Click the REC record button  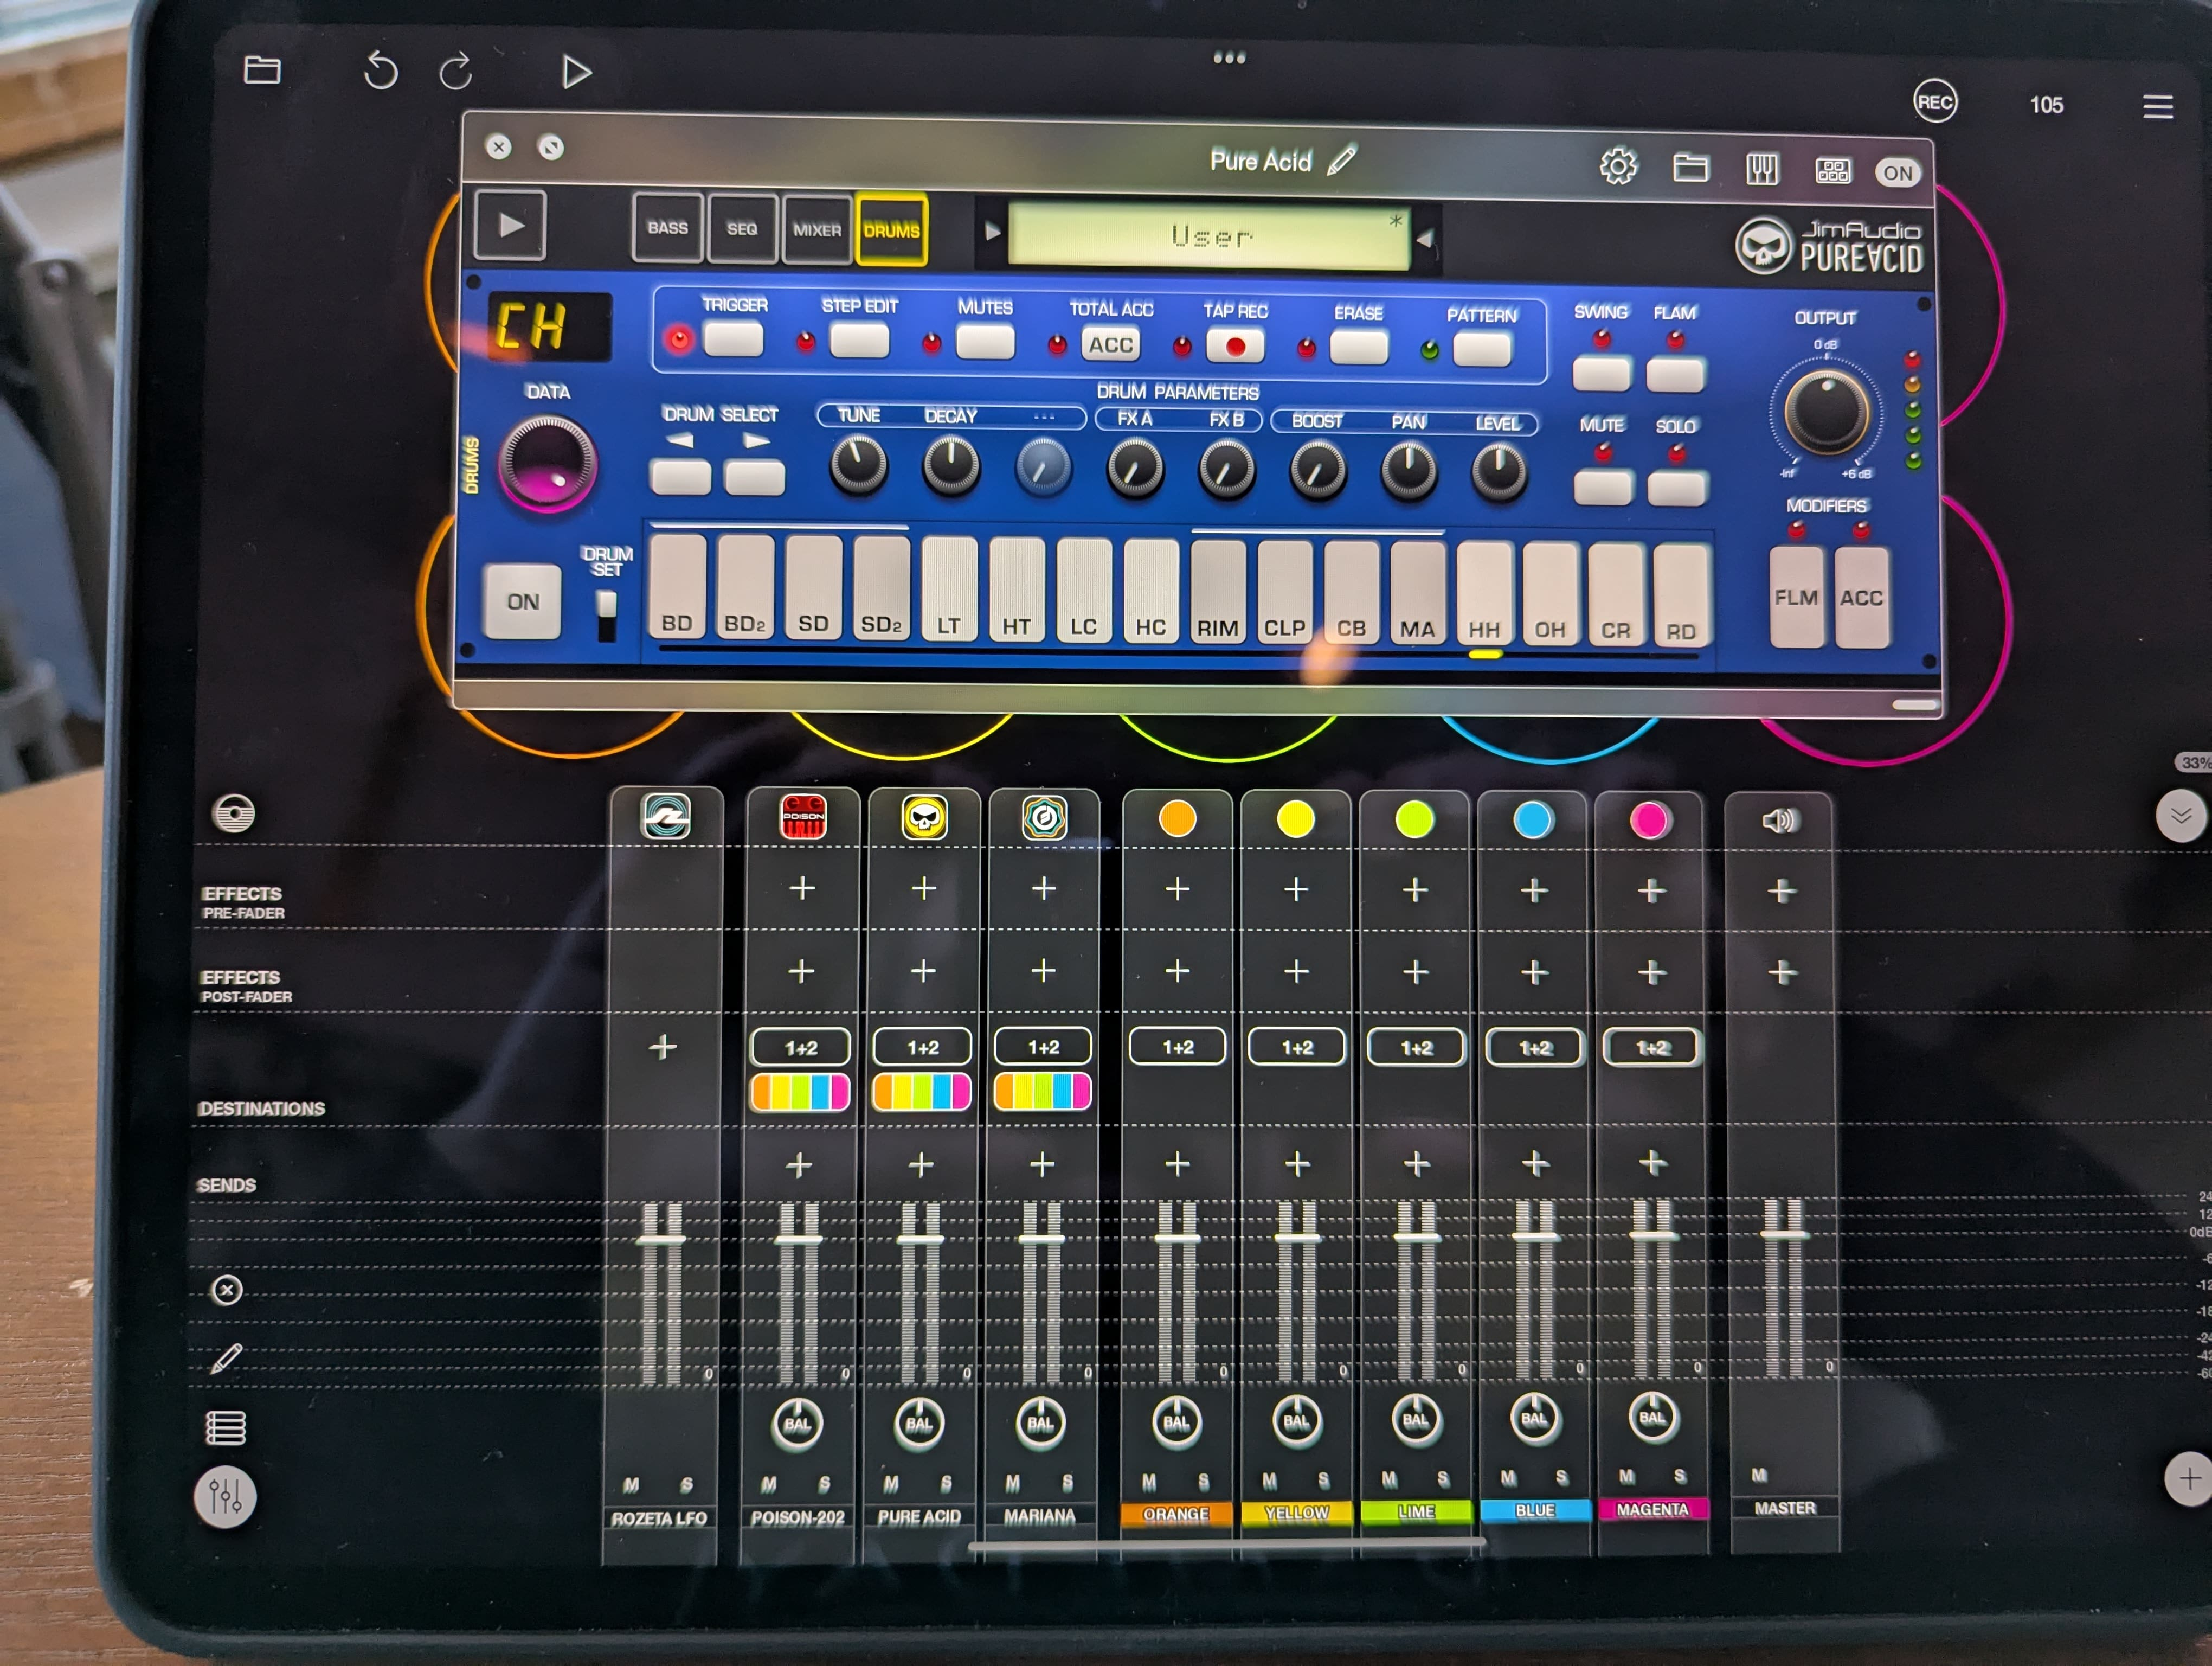[1935, 102]
